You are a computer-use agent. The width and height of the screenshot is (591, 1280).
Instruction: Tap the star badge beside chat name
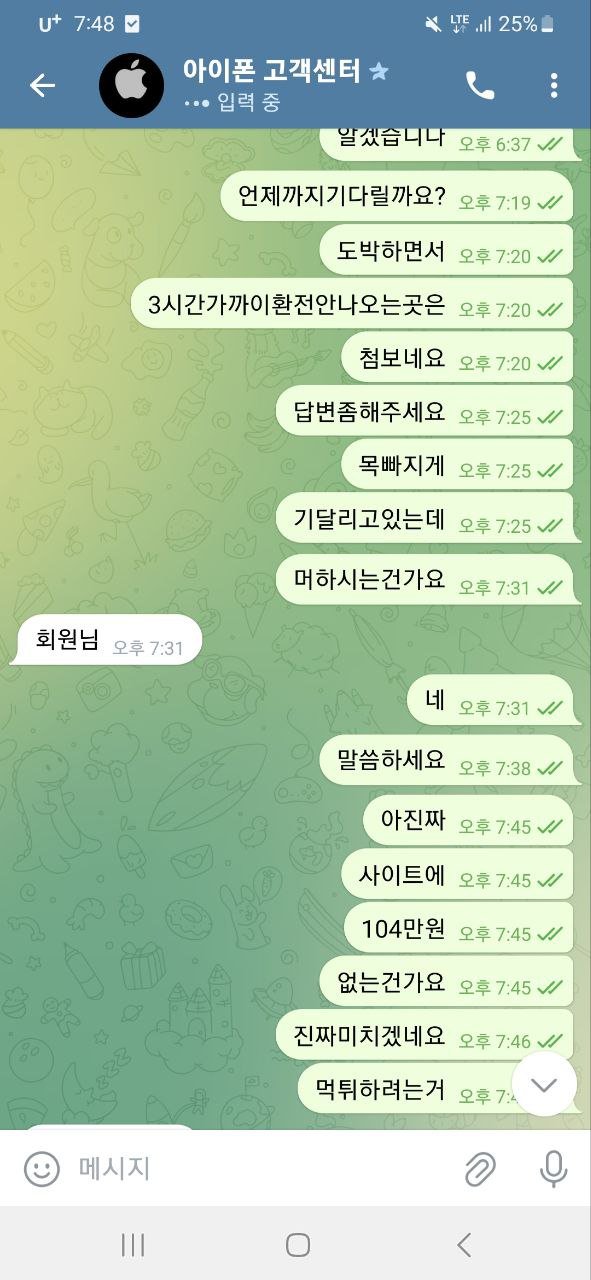tap(379, 71)
